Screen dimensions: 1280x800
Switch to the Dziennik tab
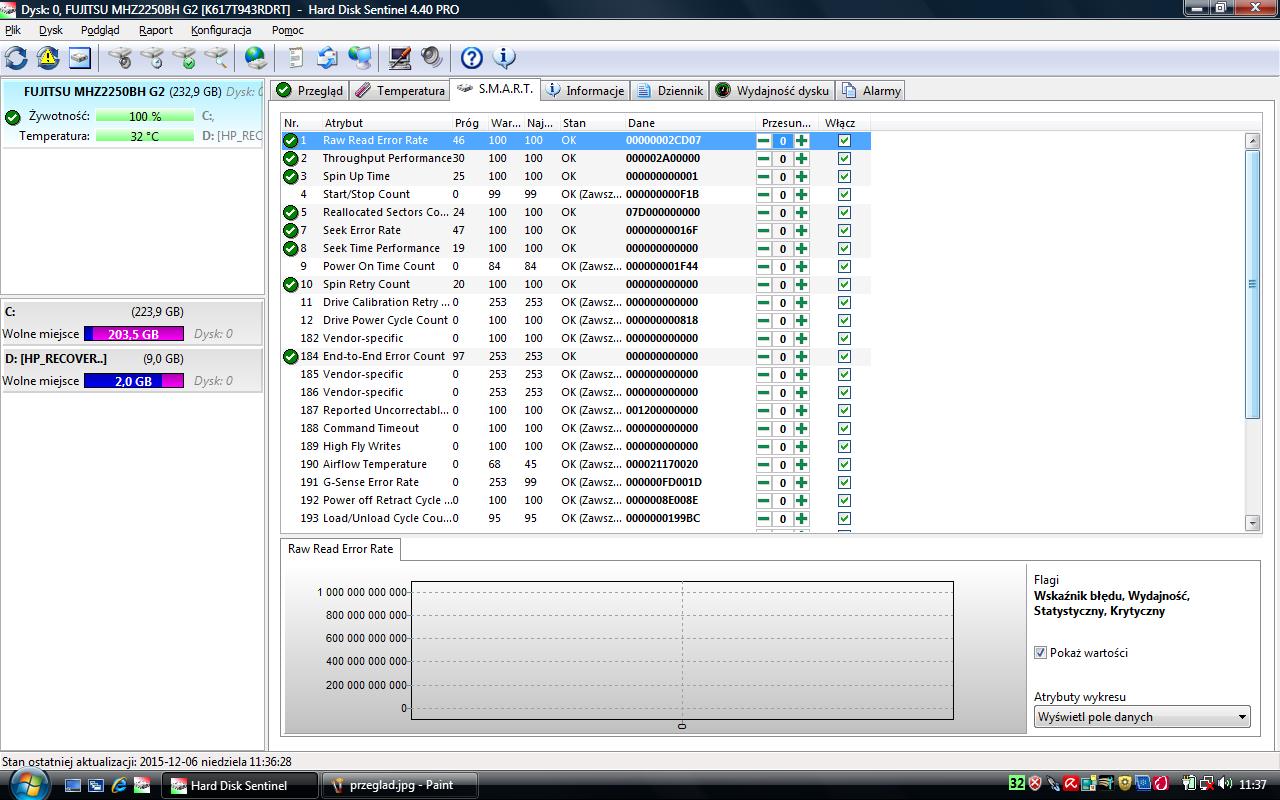coord(670,91)
